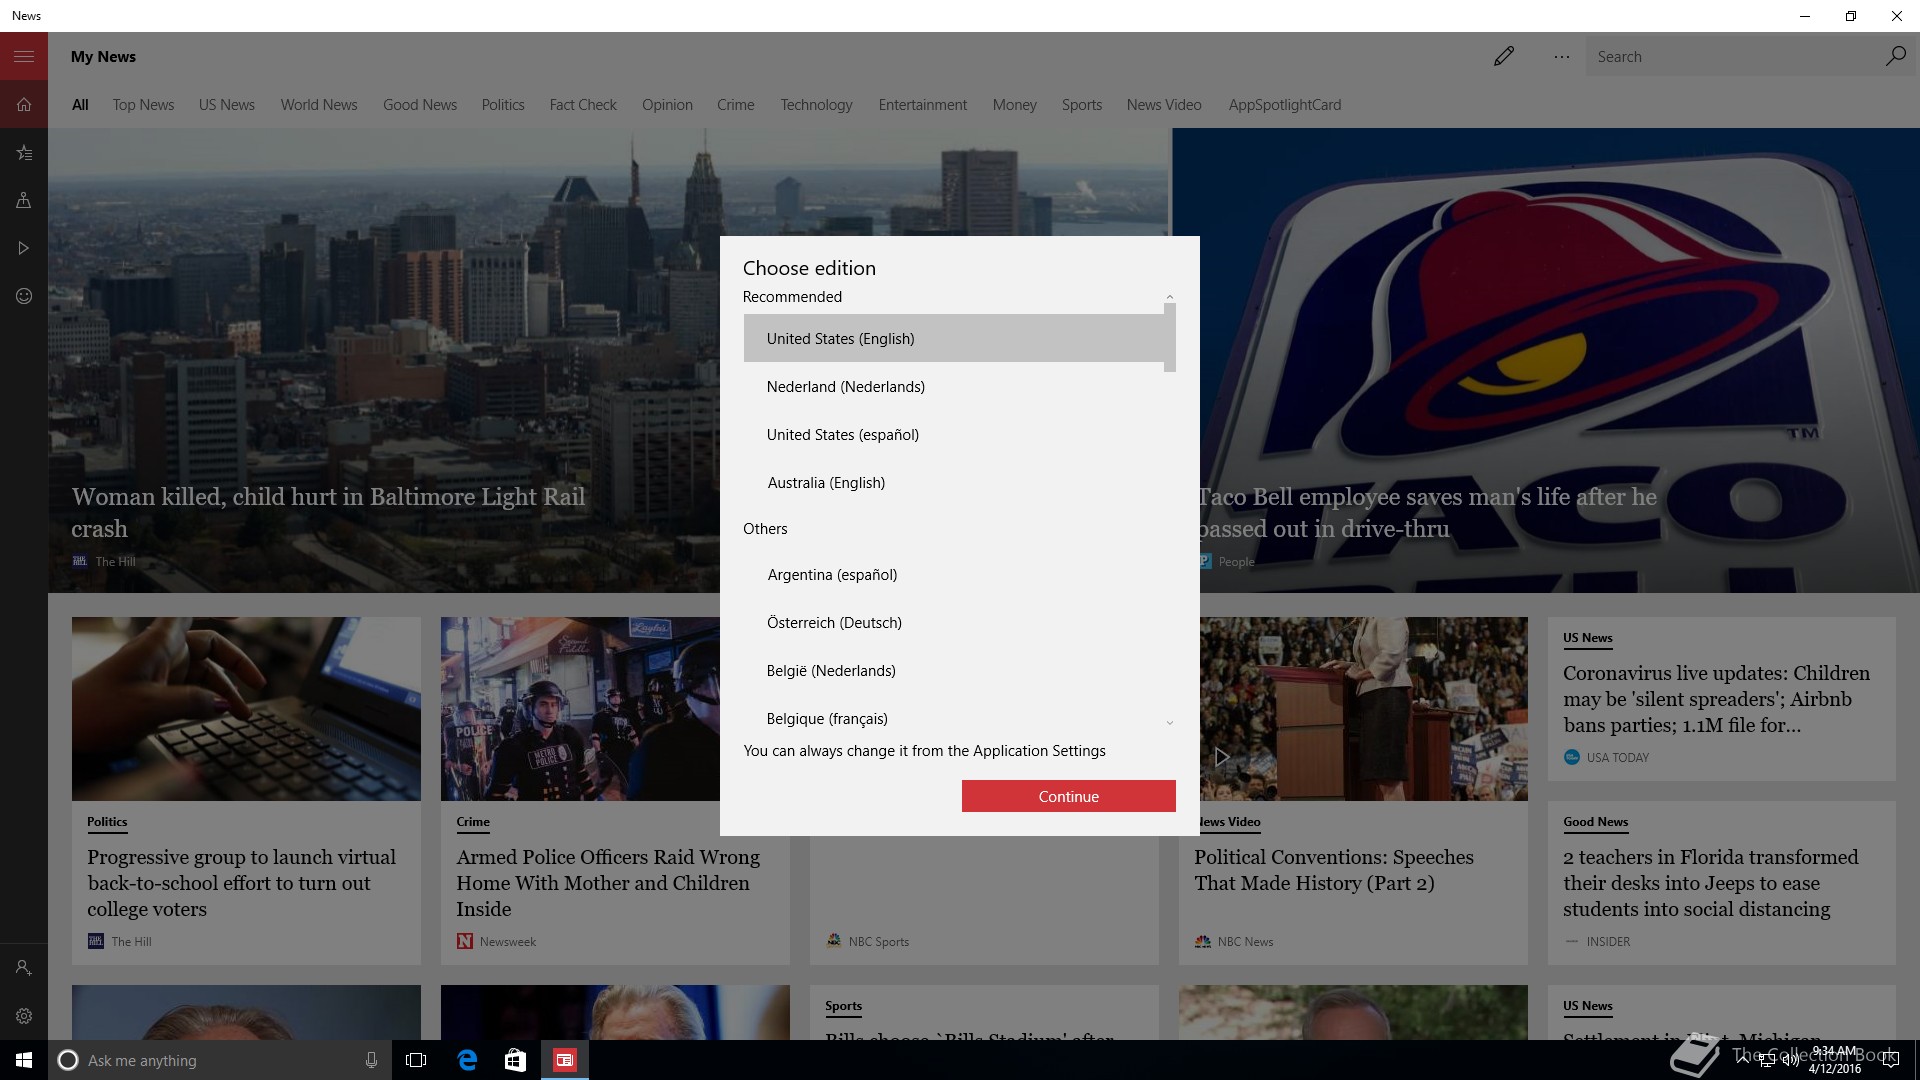The height and width of the screenshot is (1080, 1920).
Task: Select Nederland (Nederlands) edition
Action: tap(954, 386)
